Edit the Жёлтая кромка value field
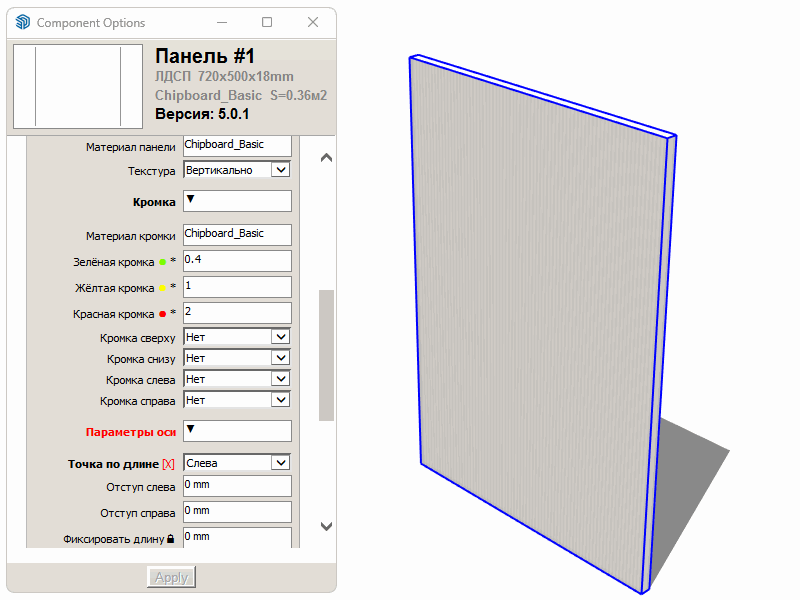 (237, 287)
